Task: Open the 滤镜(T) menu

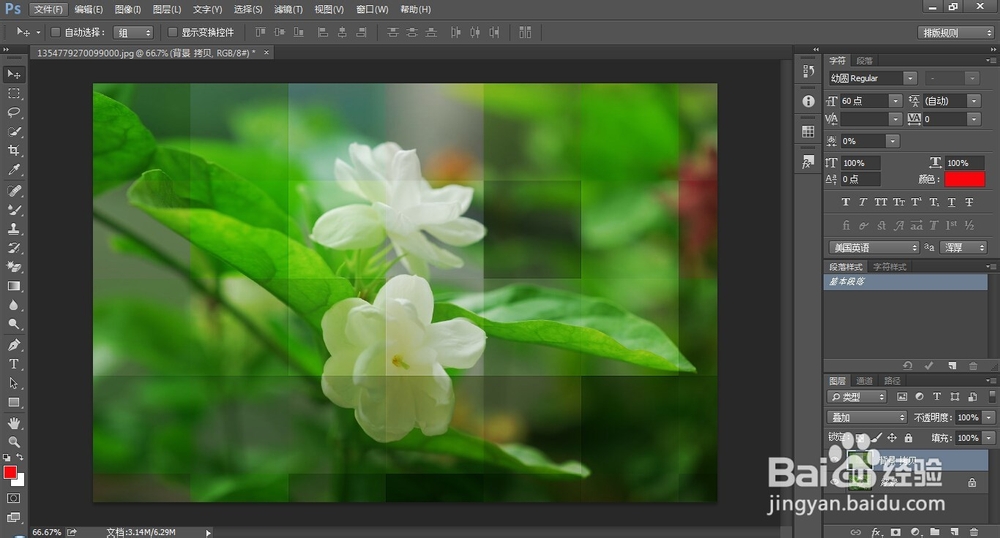Action: pyautogui.click(x=288, y=9)
